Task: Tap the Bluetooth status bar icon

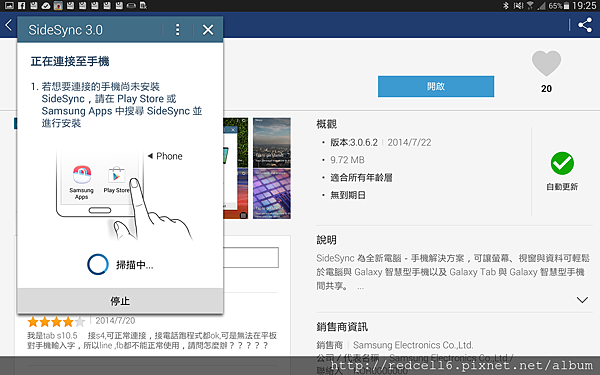Action: coord(505,5)
